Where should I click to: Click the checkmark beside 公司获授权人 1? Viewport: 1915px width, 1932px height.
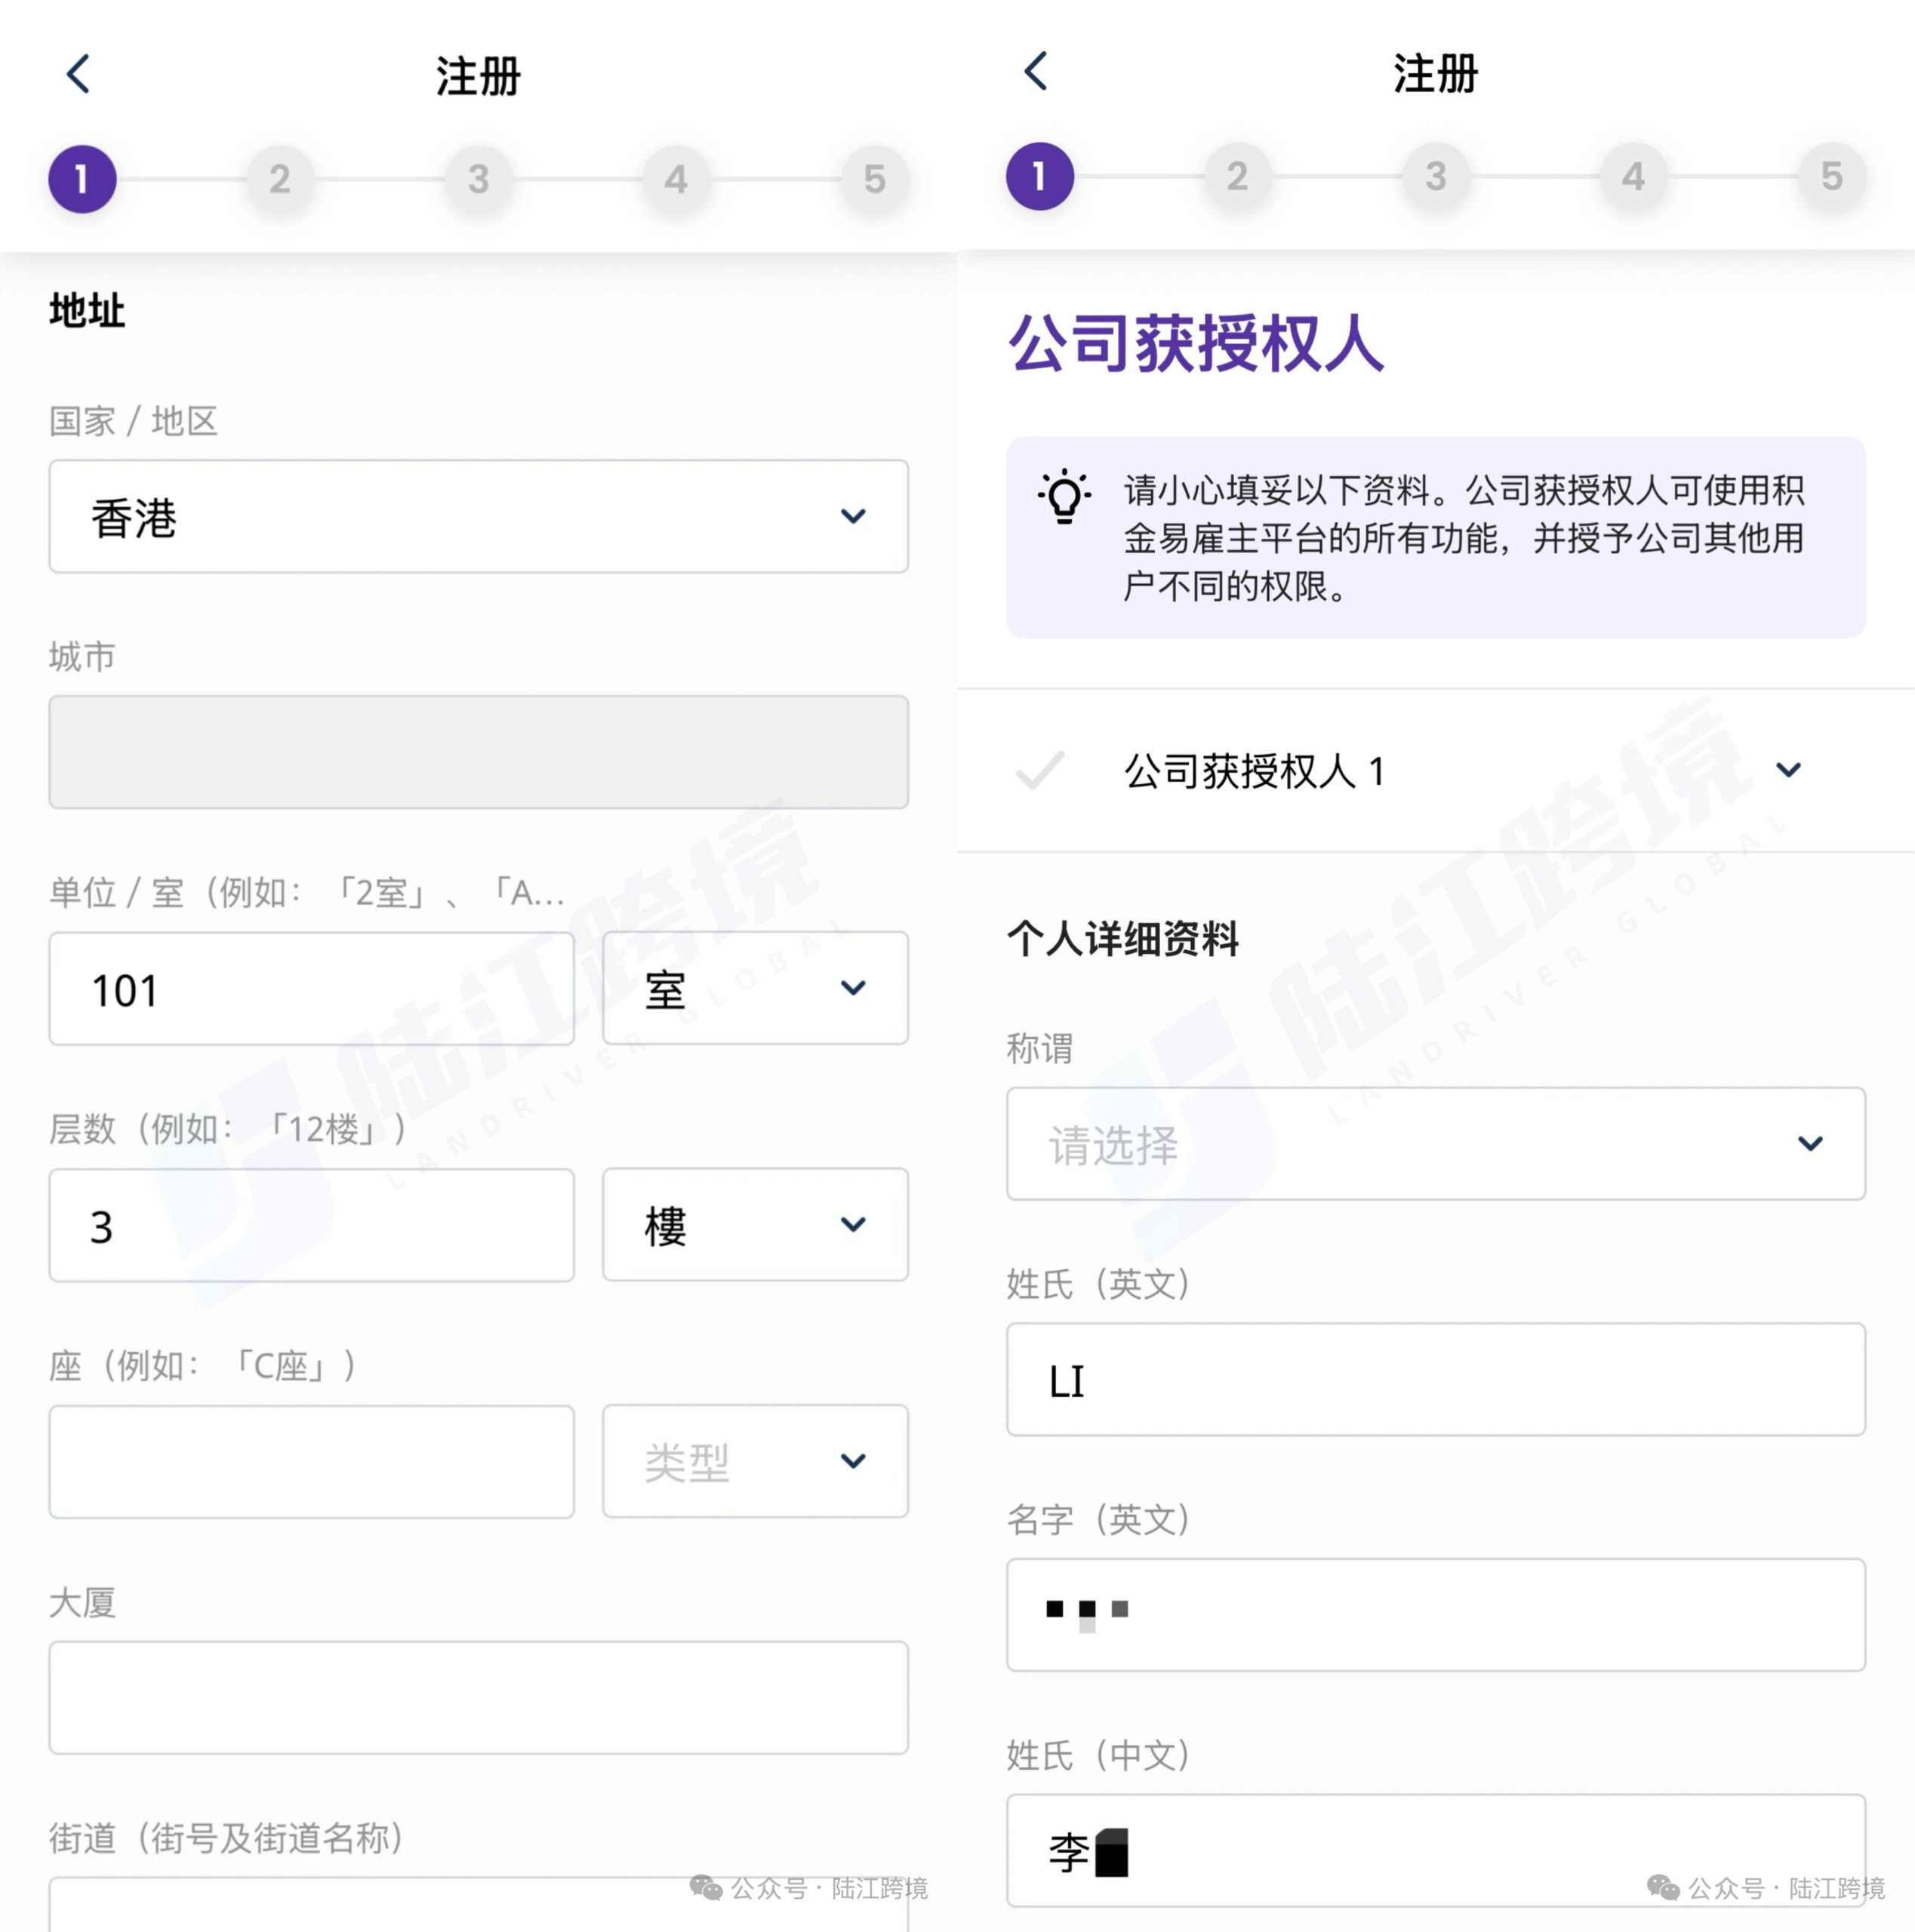coord(1039,770)
